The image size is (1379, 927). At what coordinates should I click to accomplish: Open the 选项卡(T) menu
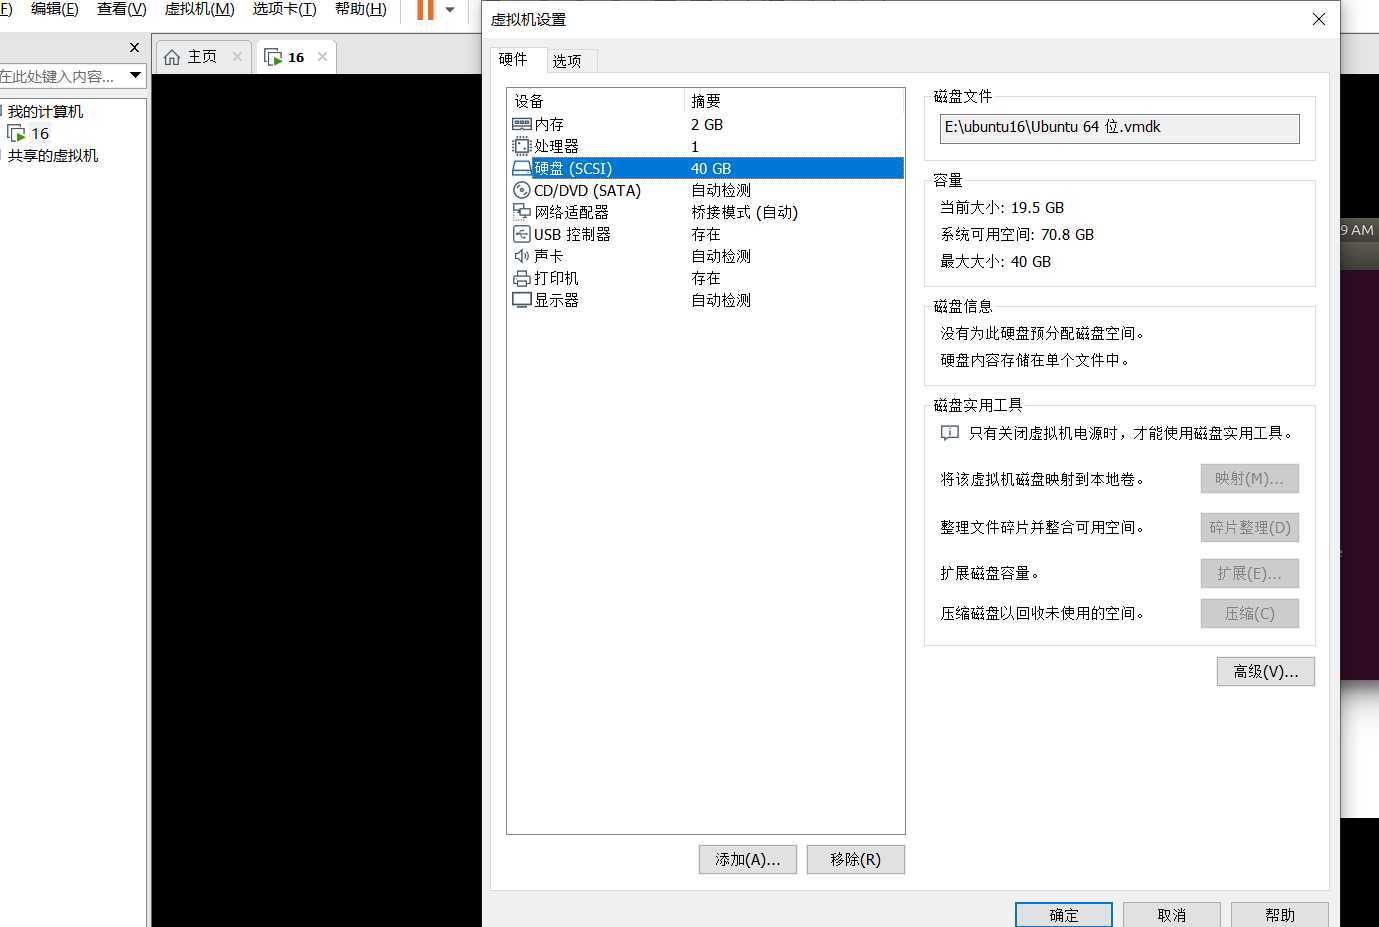click(284, 9)
